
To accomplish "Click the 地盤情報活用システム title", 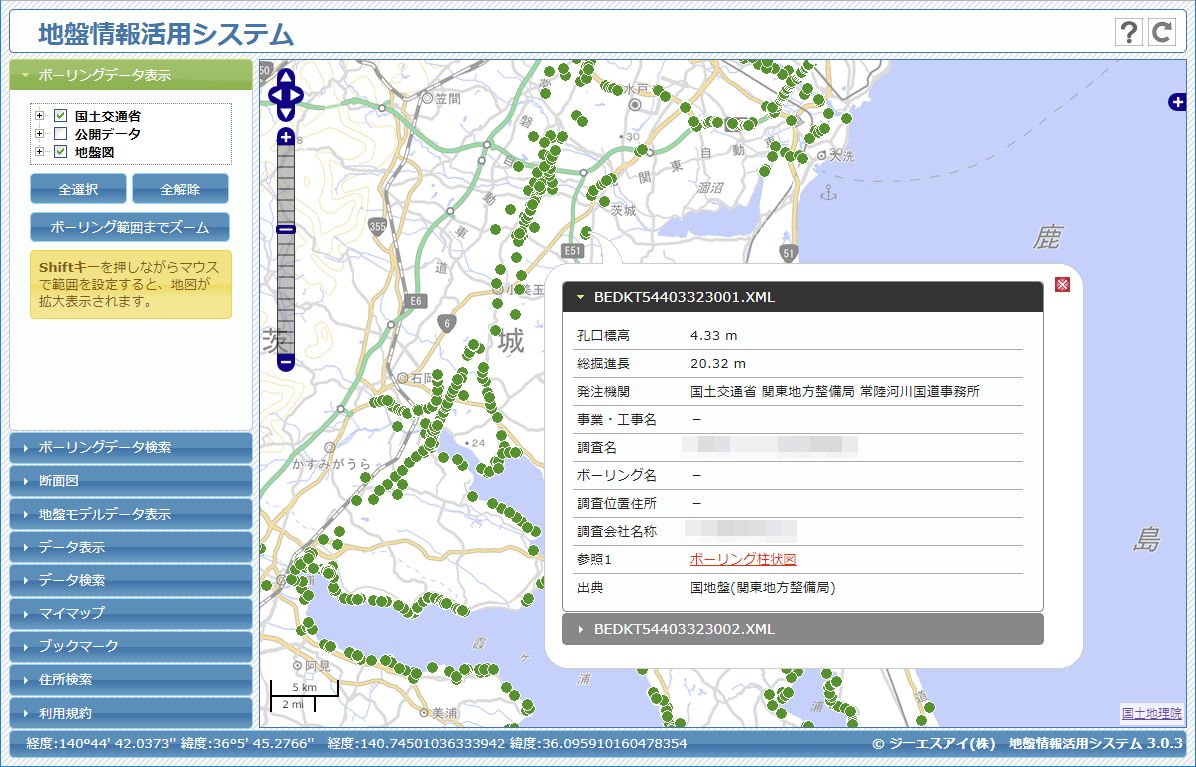I will click(x=166, y=34).
